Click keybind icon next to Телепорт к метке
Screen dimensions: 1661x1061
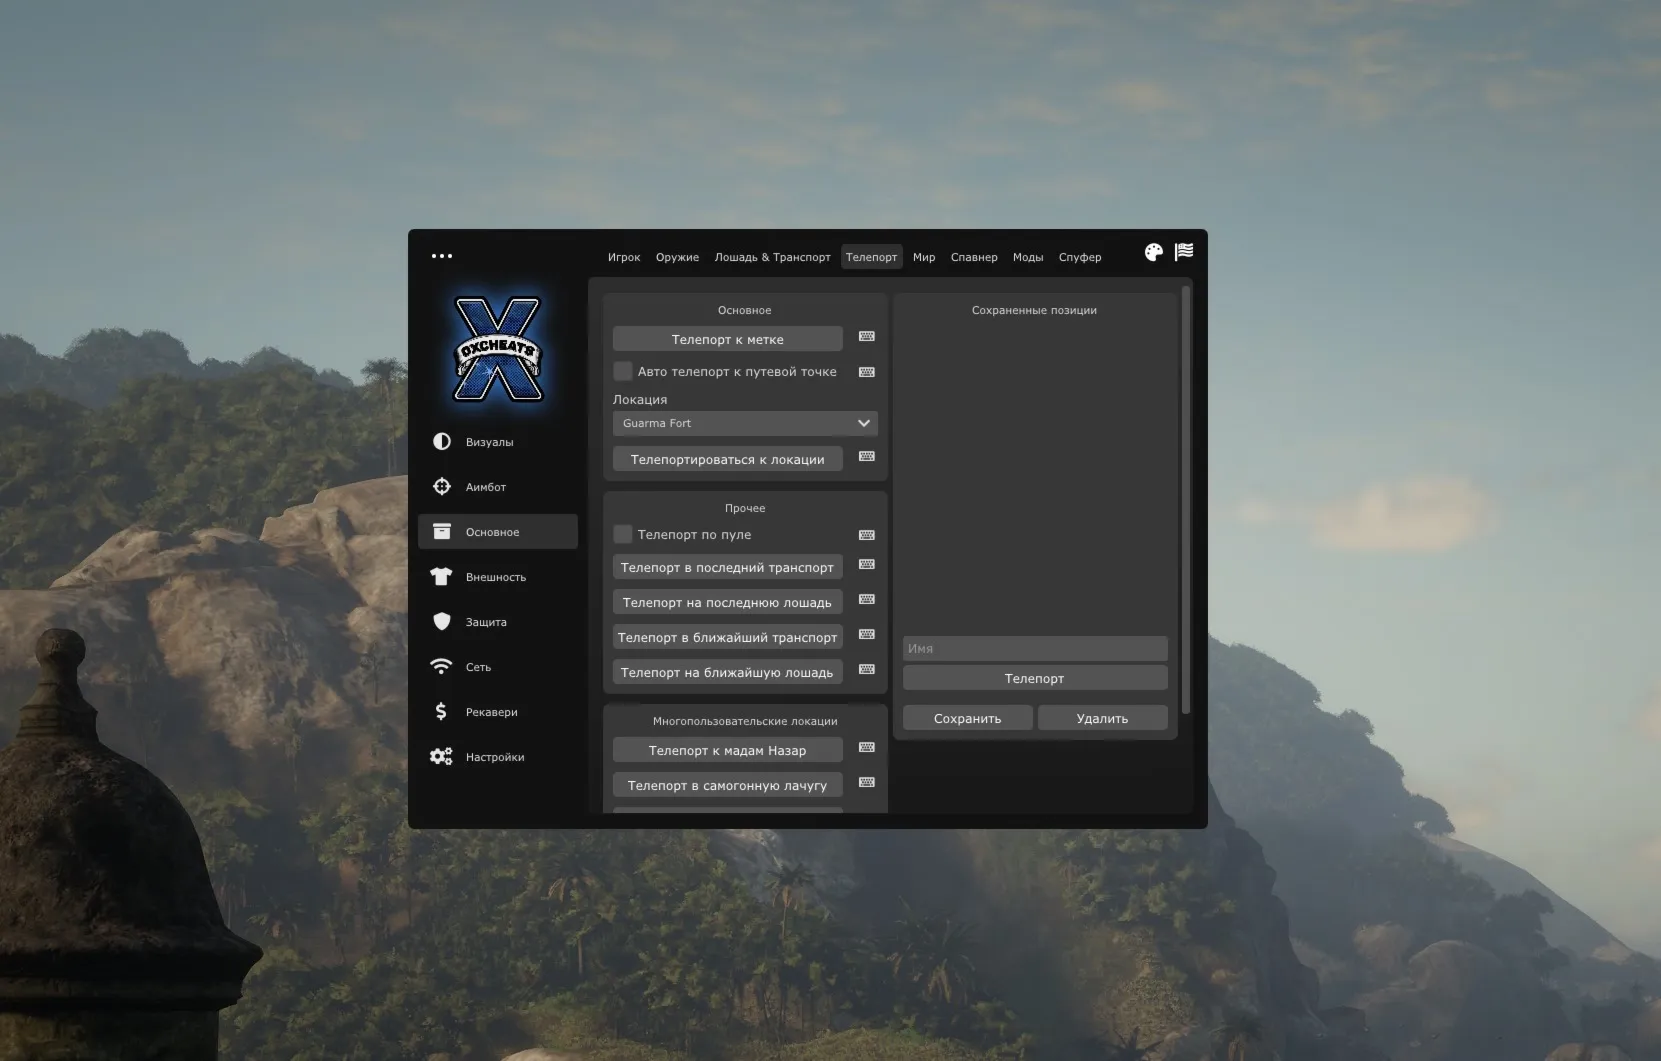click(x=867, y=337)
